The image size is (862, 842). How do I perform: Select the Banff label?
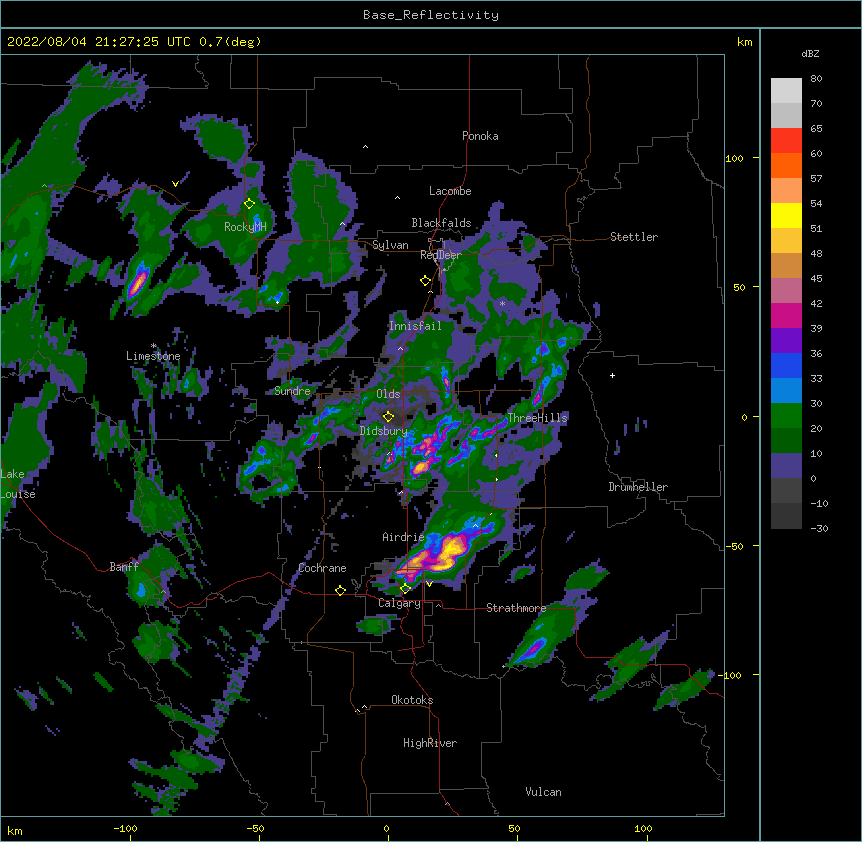pyautogui.click(x=124, y=567)
